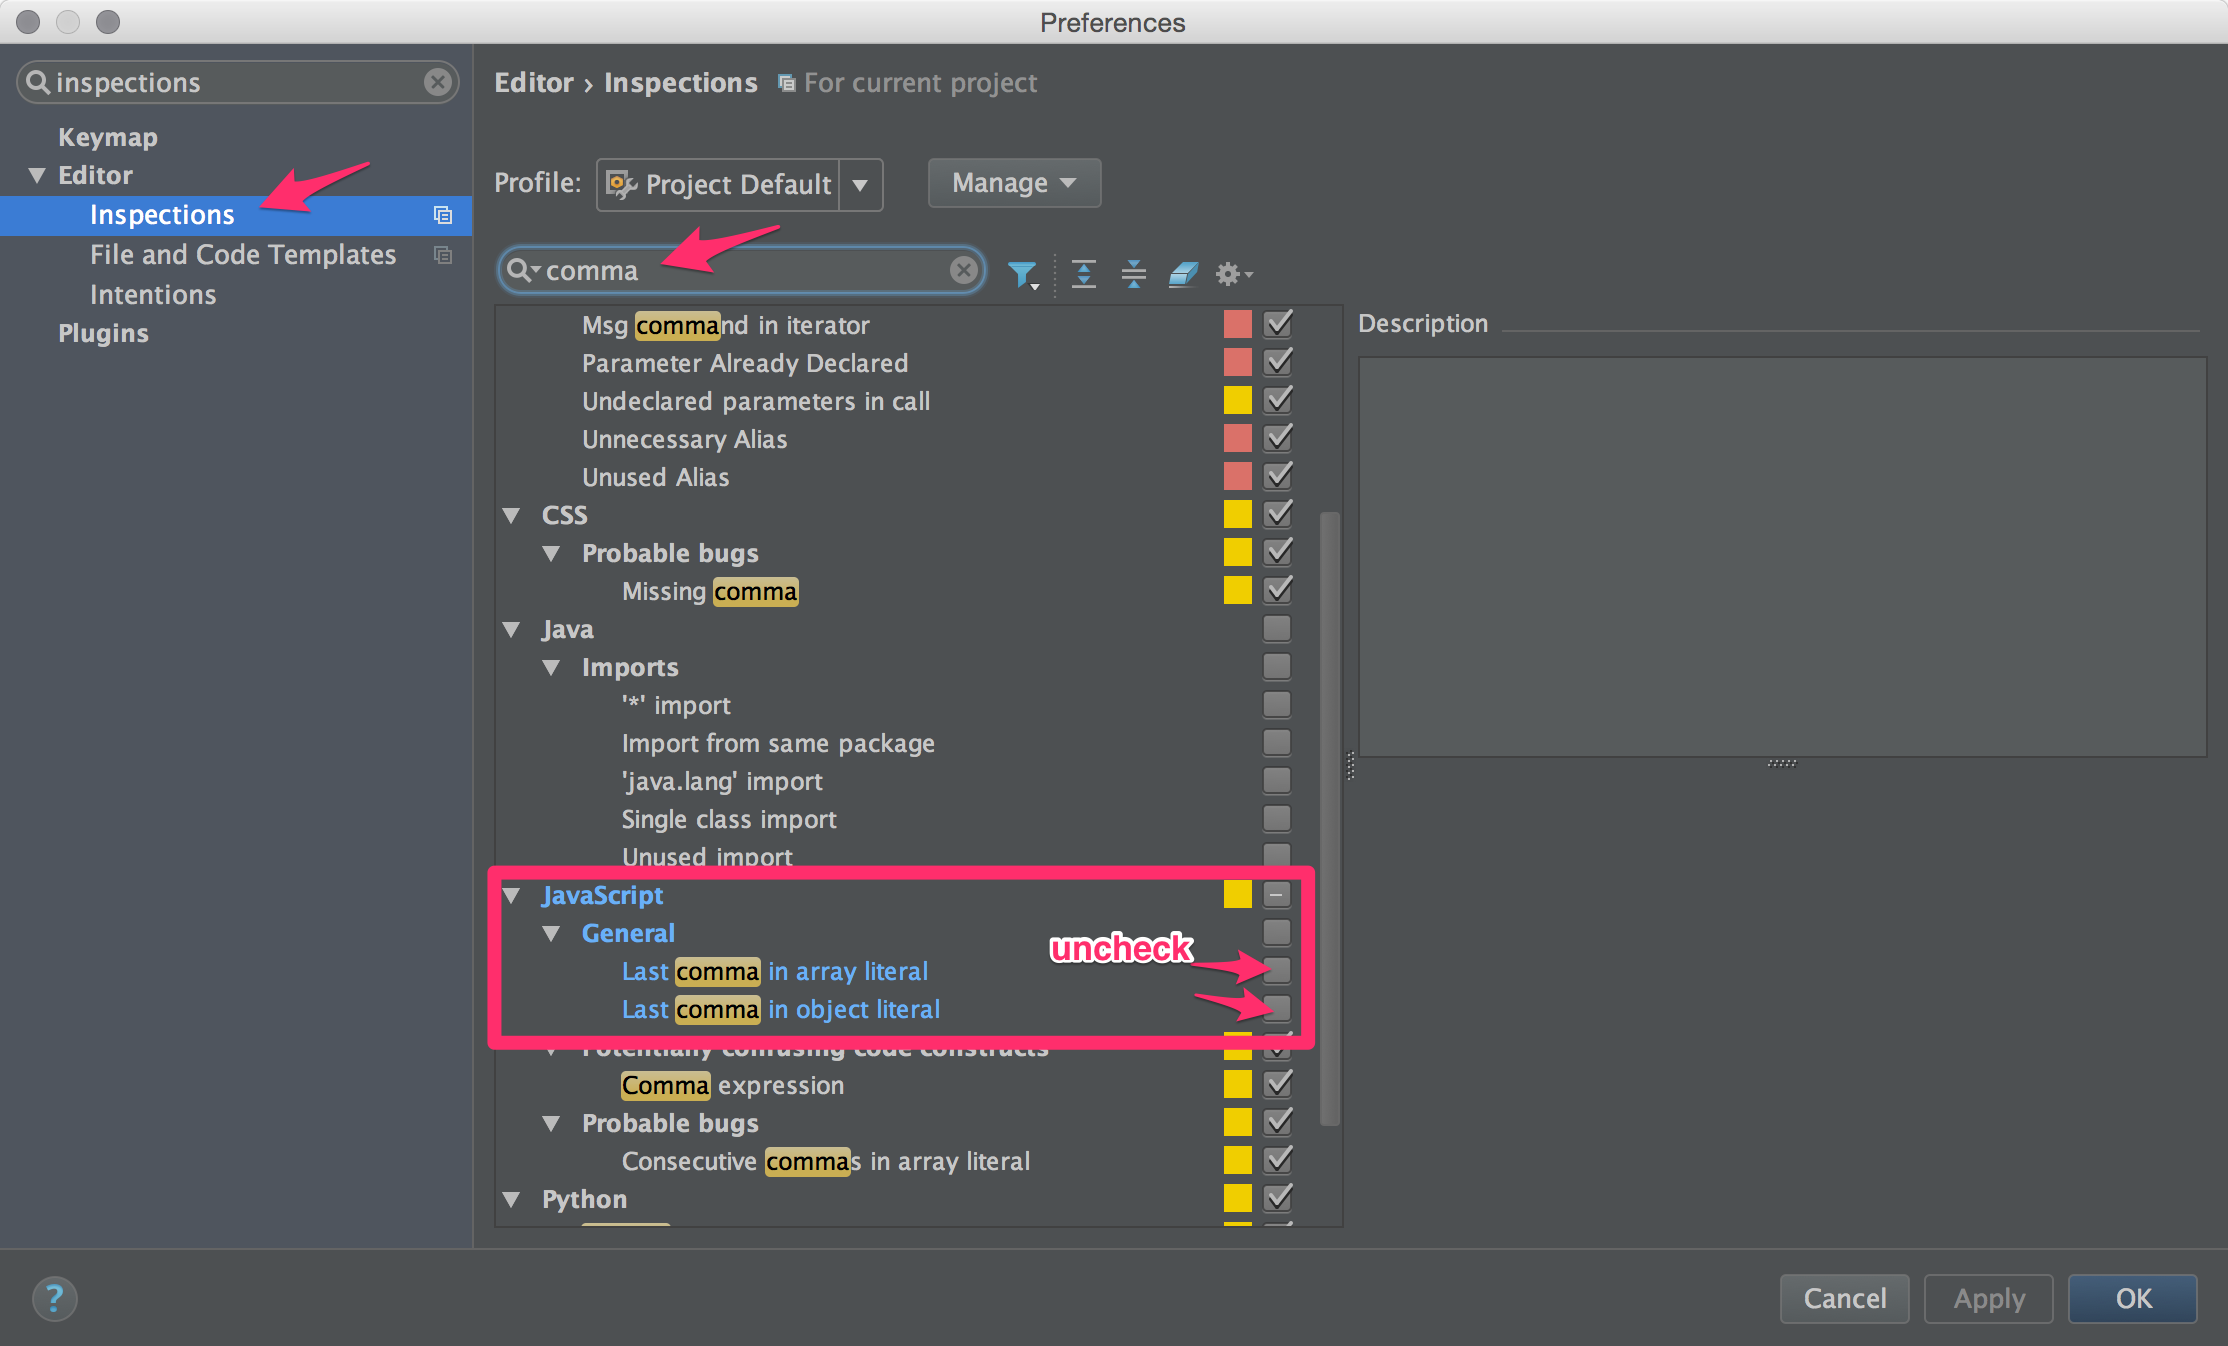
Task: Enable the '*' import inspection
Action: 1277,704
